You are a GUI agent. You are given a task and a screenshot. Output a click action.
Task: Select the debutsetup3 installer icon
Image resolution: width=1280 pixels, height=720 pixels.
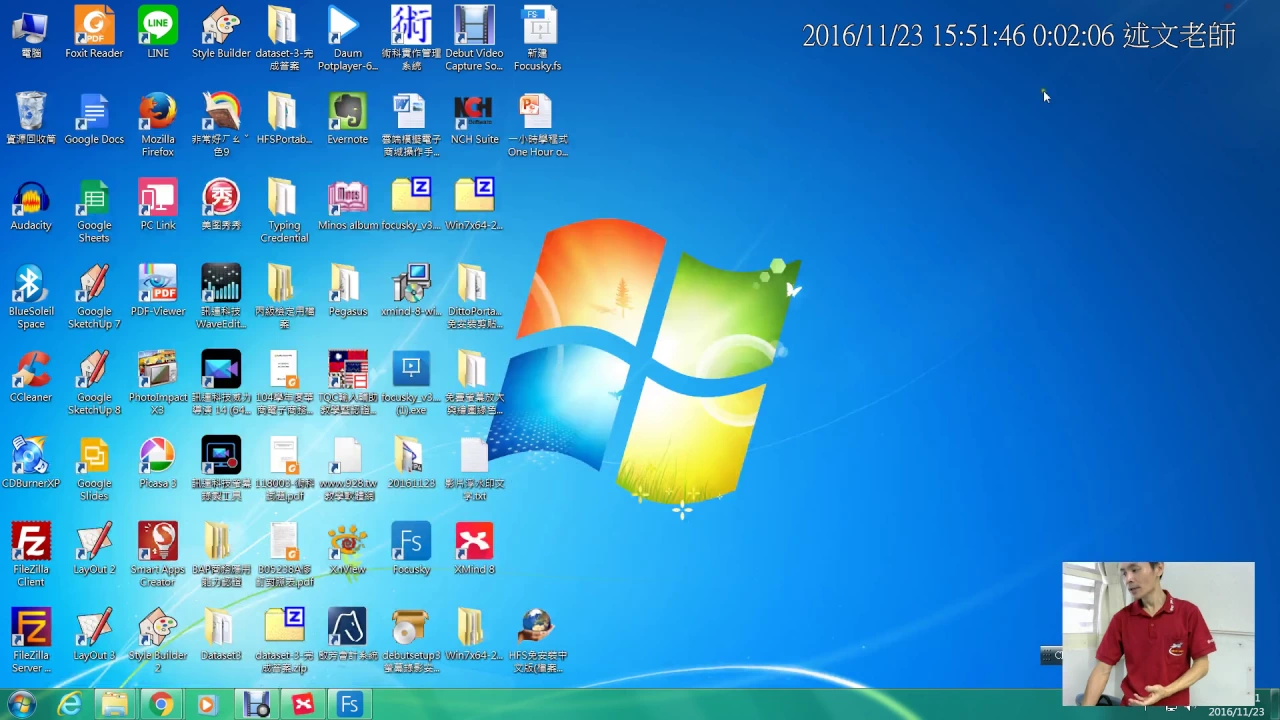tap(411, 640)
